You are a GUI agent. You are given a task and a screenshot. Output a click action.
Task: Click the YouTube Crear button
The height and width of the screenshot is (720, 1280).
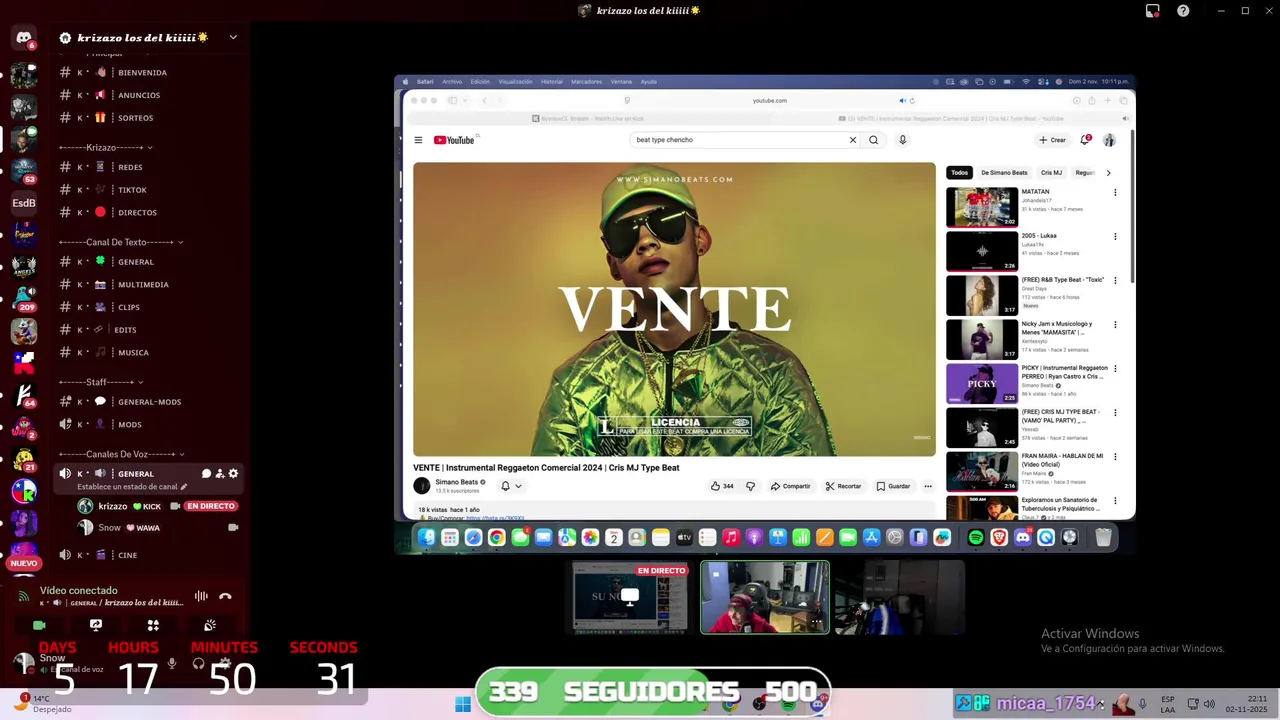pyautogui.click(x=1052, y=140)
